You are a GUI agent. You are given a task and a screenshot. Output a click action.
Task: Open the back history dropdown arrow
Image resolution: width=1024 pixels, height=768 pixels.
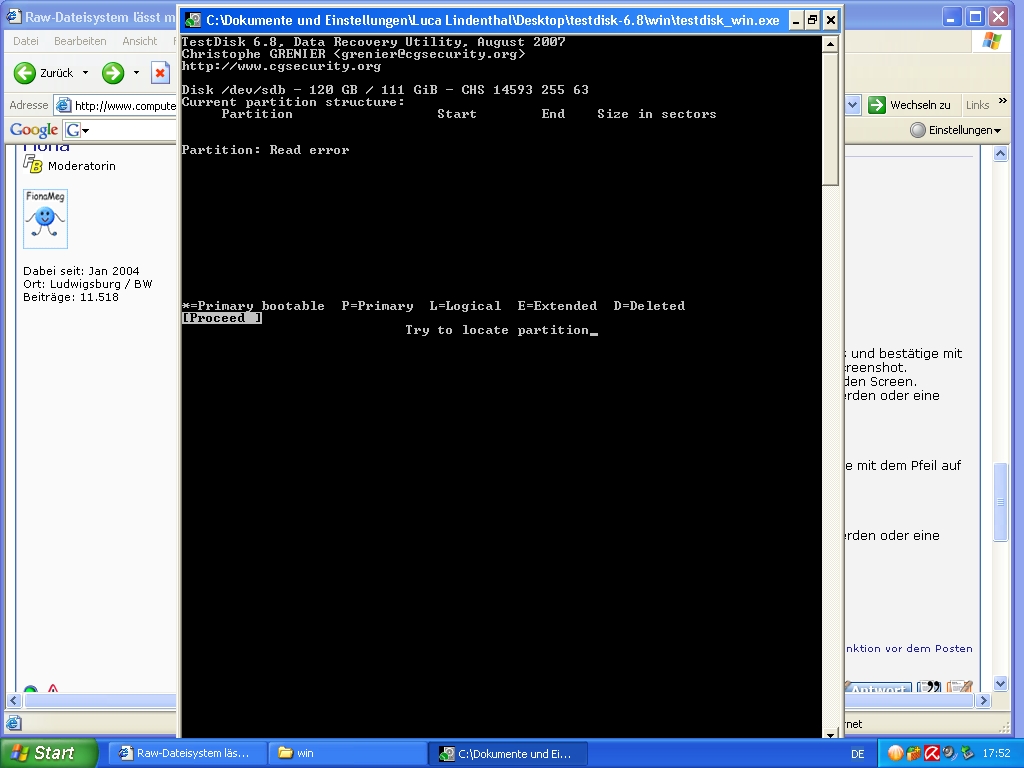(85, 72)
